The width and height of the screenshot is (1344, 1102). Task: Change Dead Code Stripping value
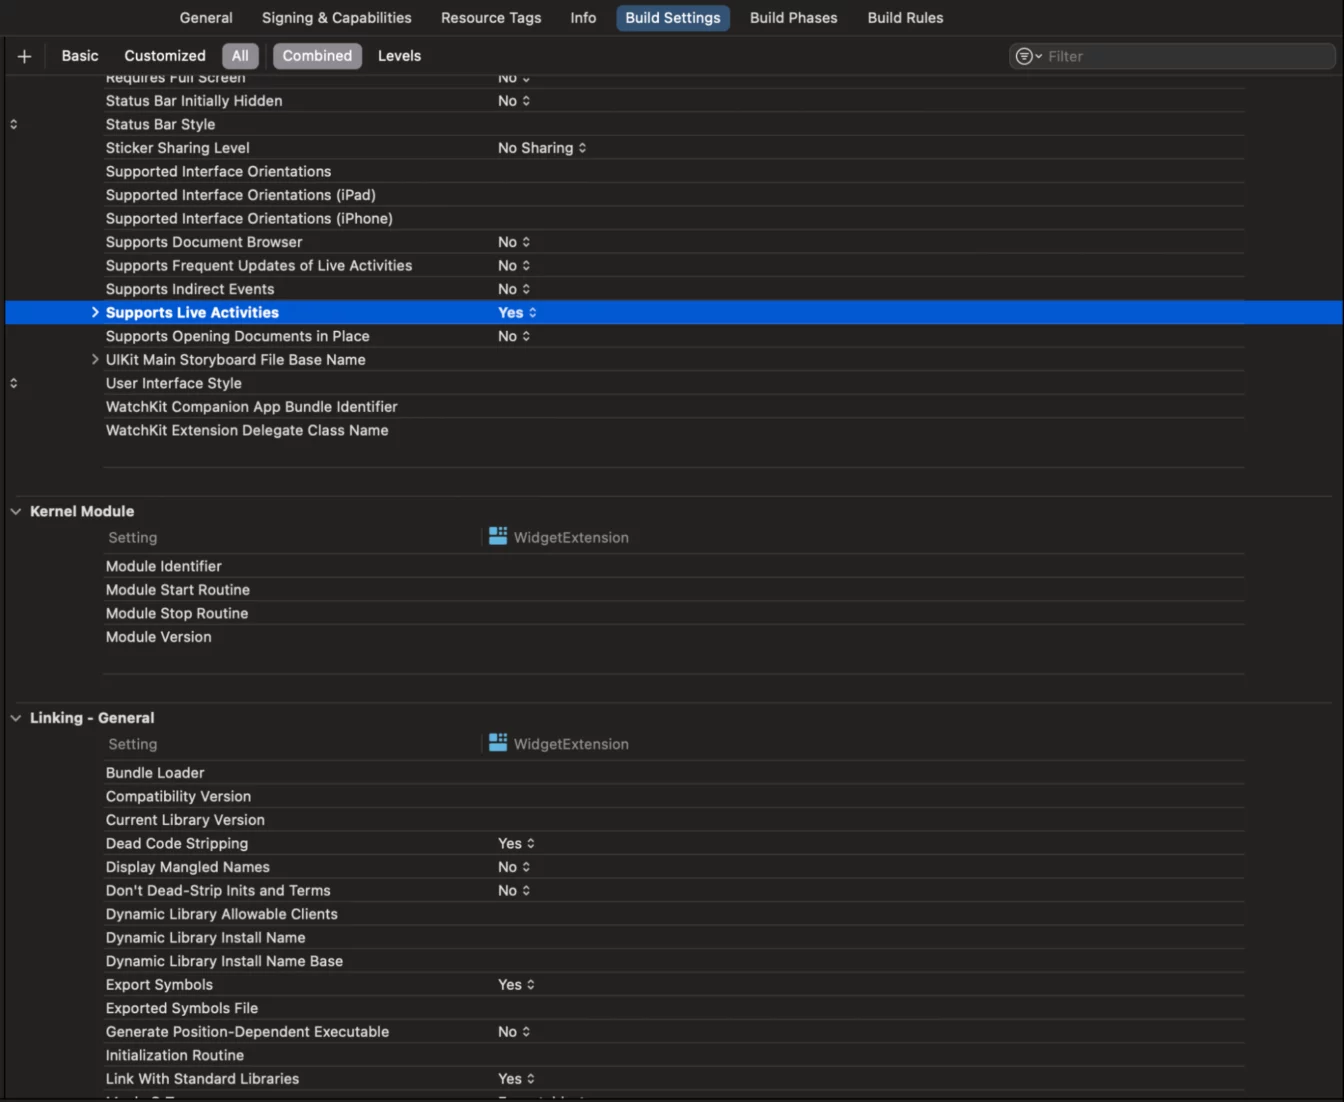coord(516,843)
